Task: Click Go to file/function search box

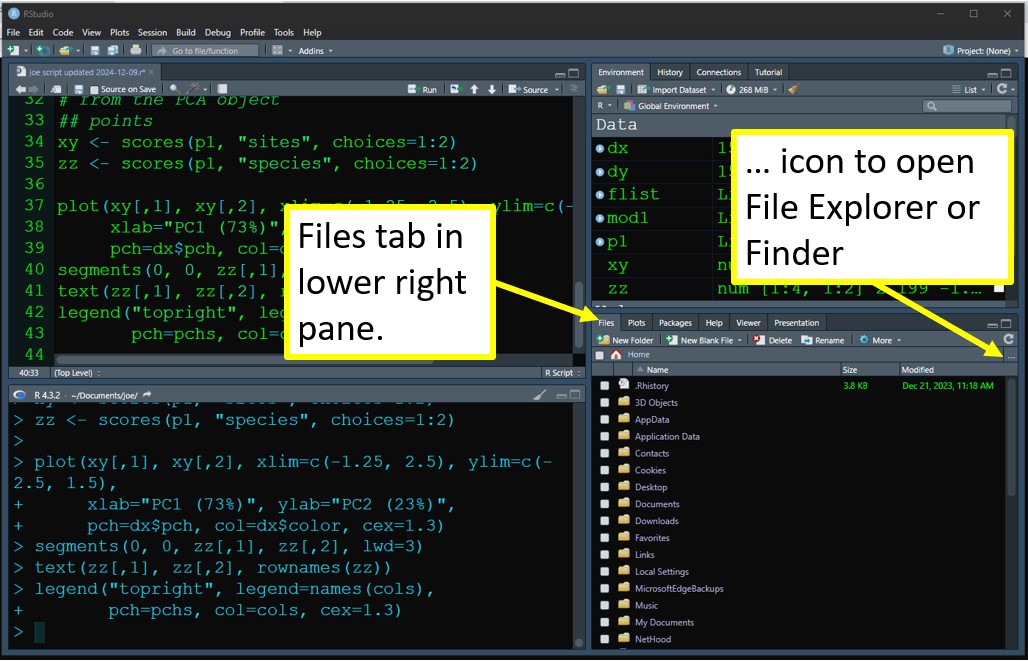Action: (205, 50)
